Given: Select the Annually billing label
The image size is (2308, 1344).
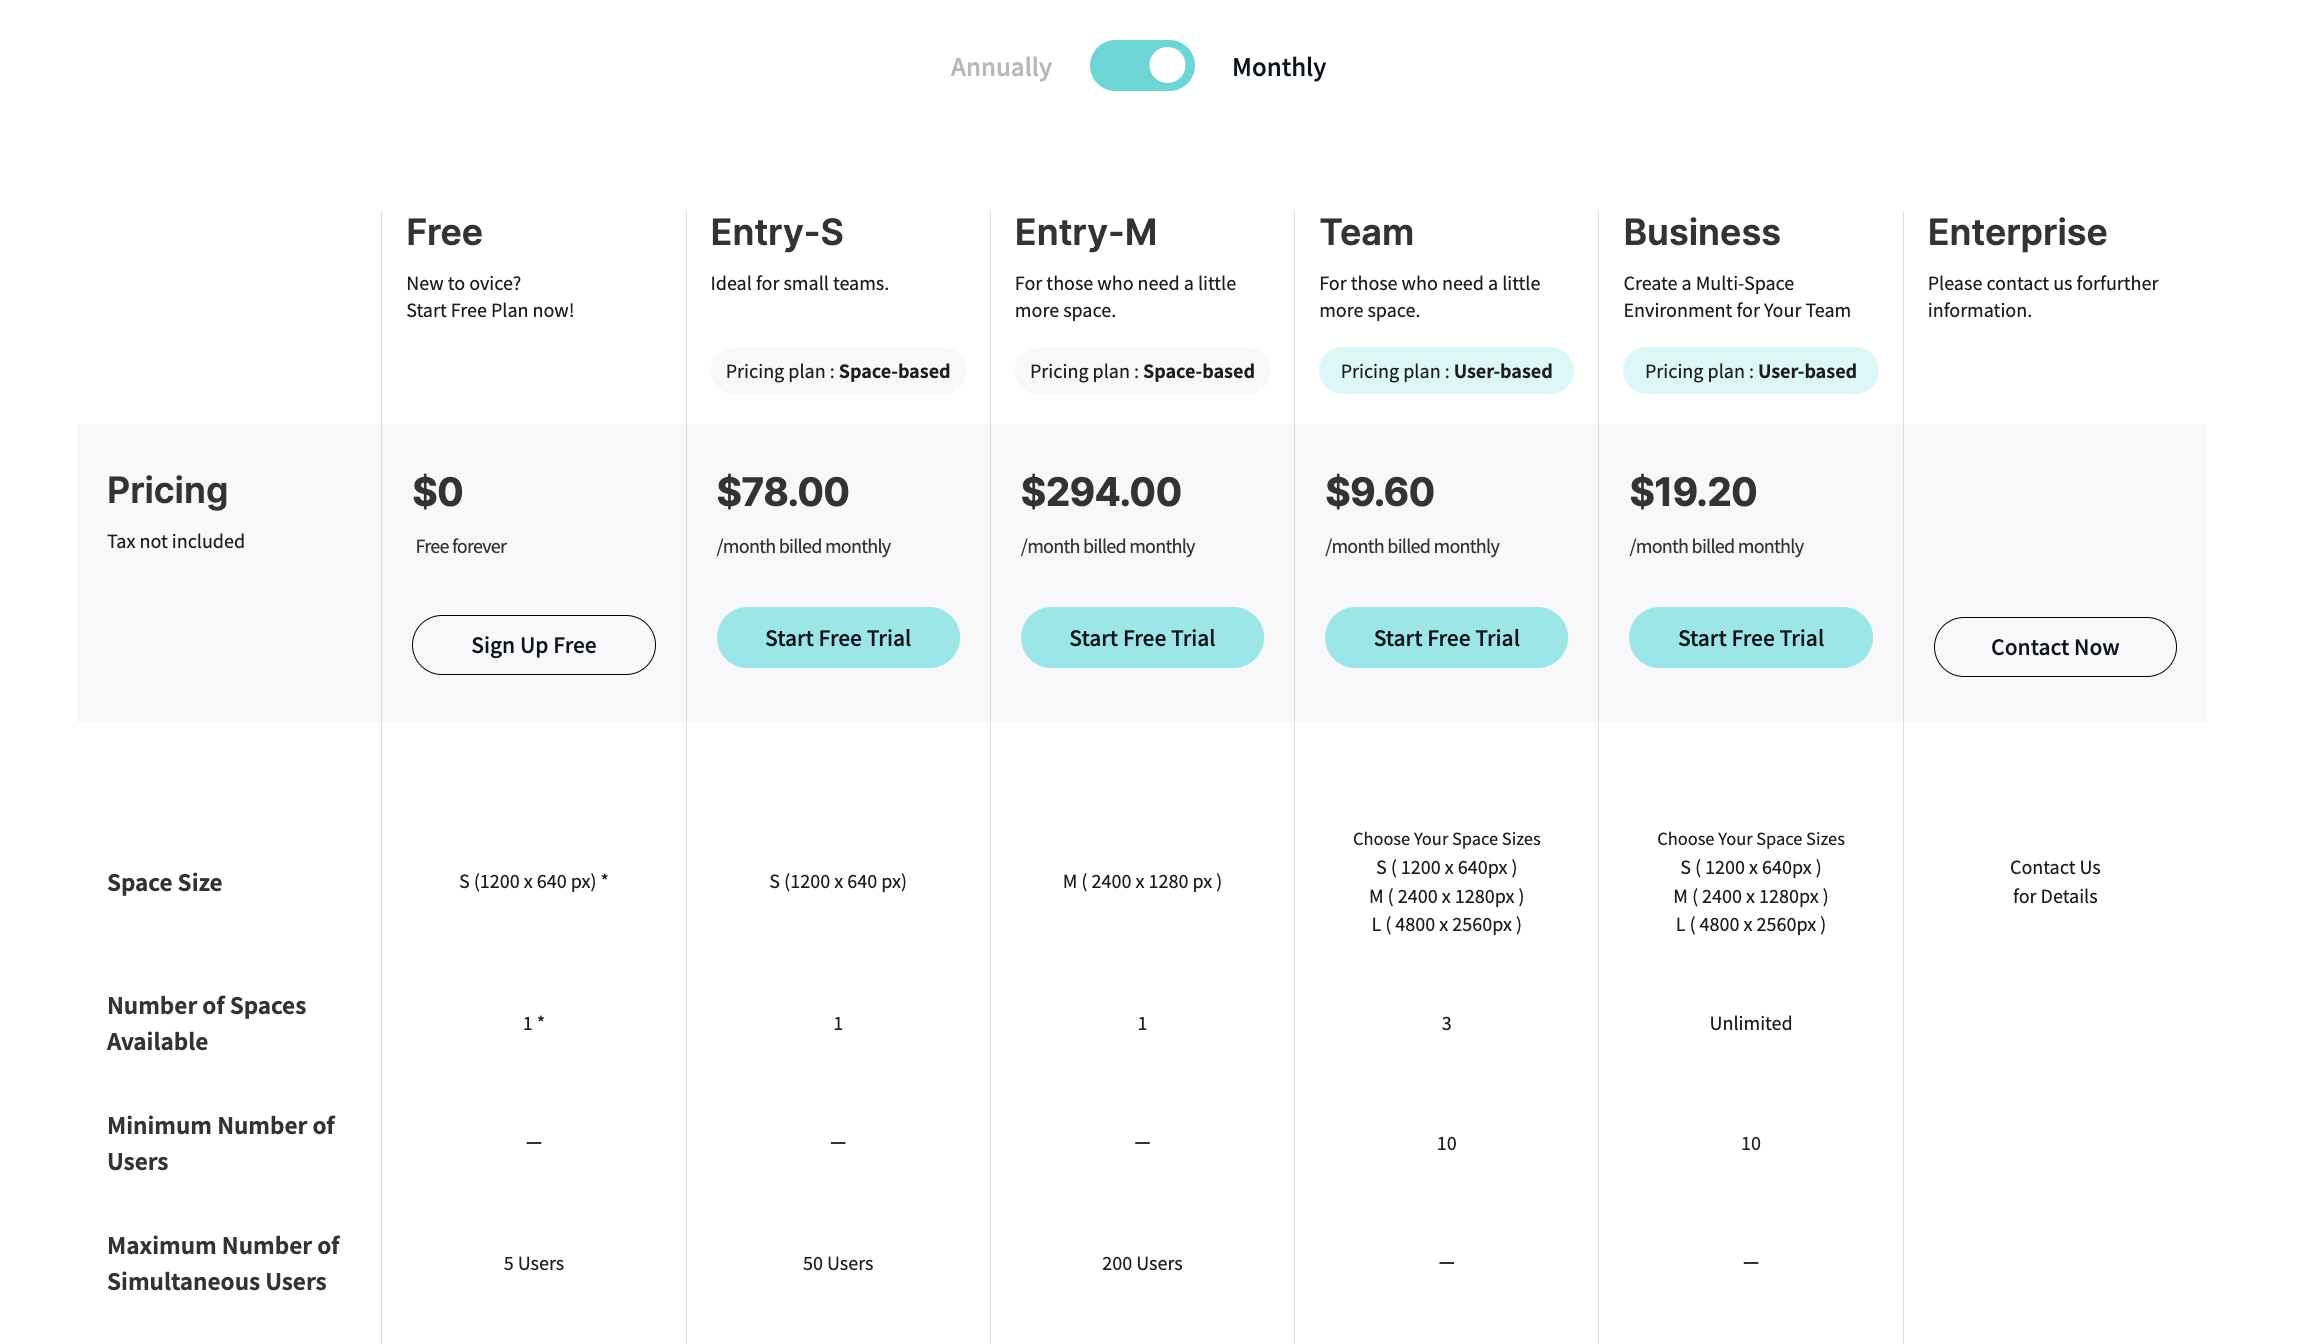Looking at the screenshot, I should 1001,67.
